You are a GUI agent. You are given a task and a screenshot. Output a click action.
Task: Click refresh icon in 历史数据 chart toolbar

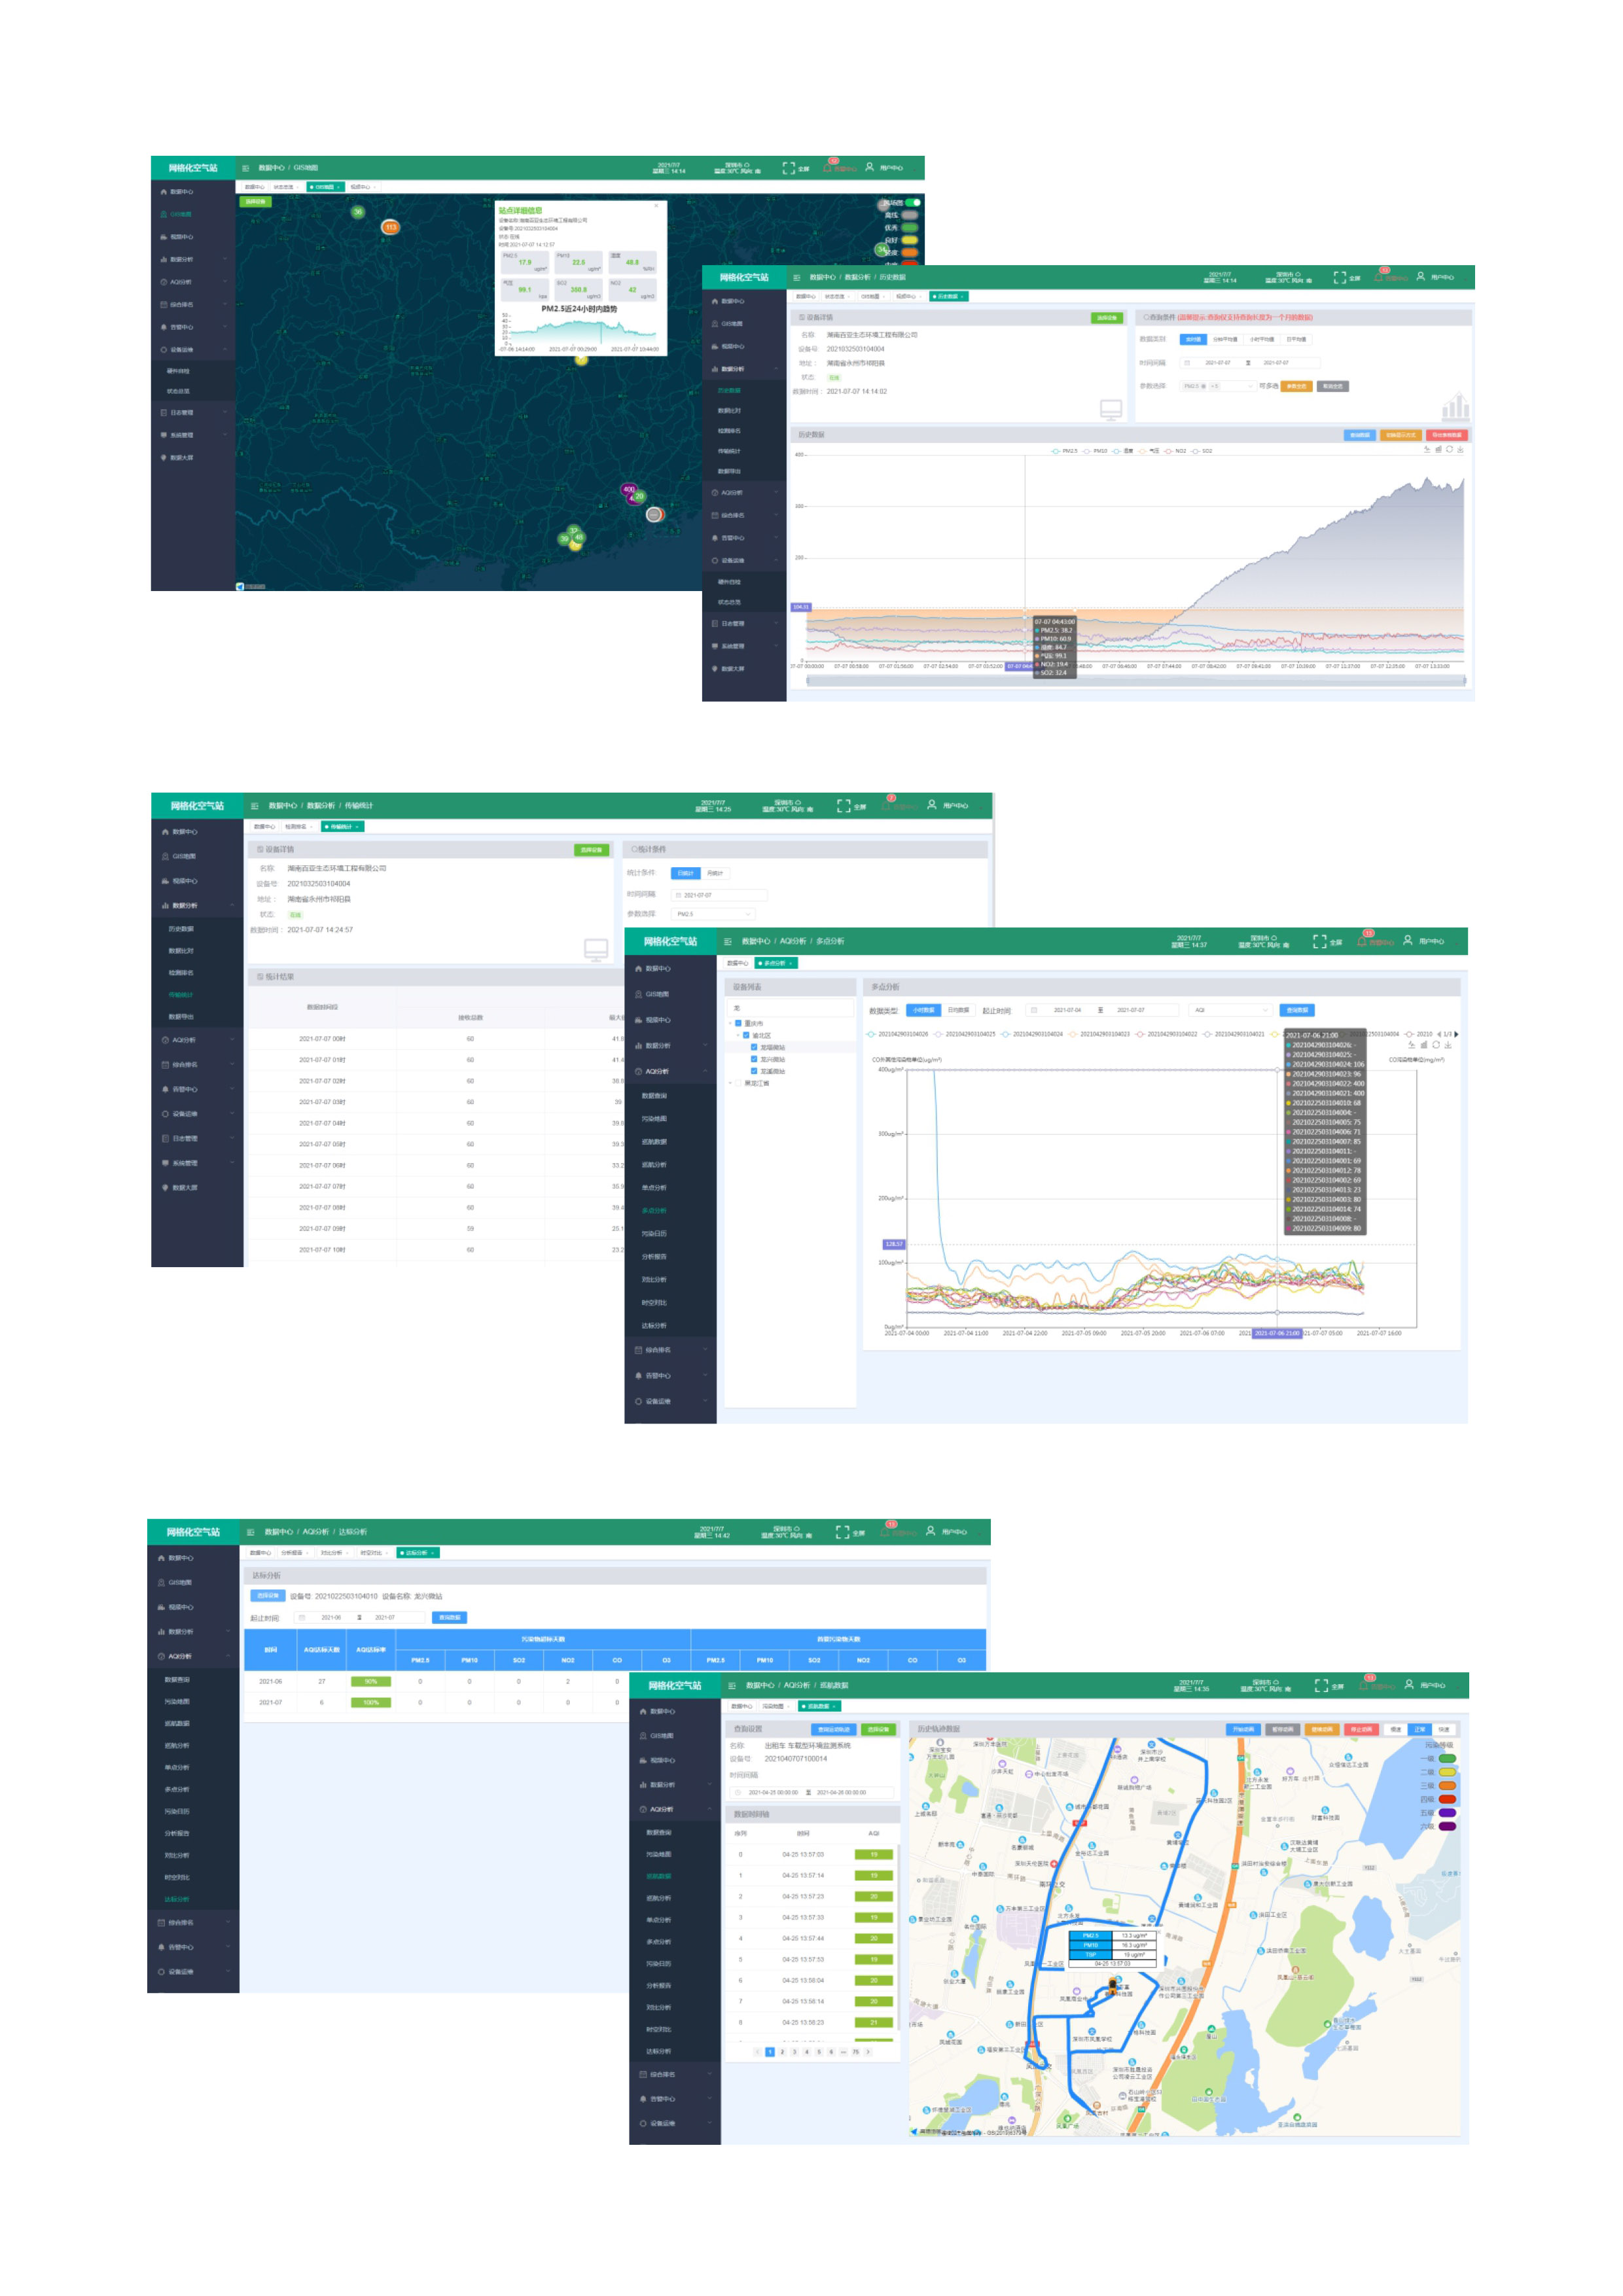[1449, 449]
